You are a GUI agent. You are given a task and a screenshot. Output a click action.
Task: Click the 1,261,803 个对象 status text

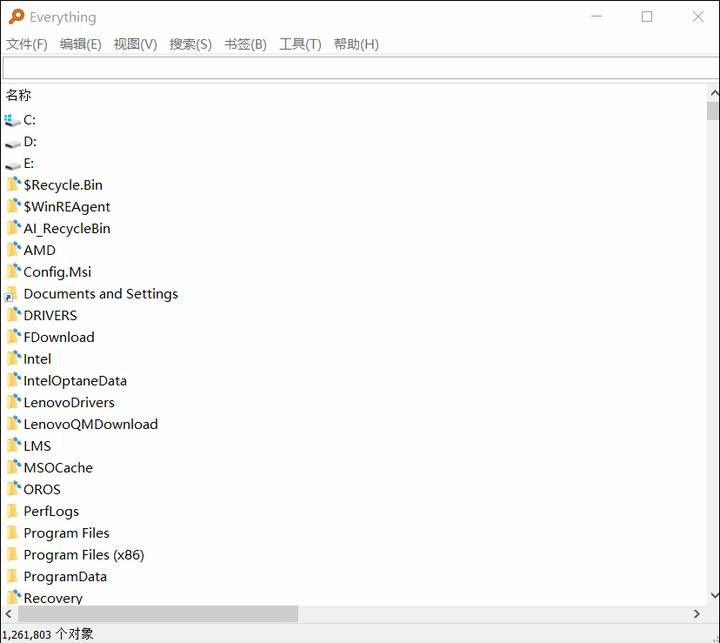47,634
